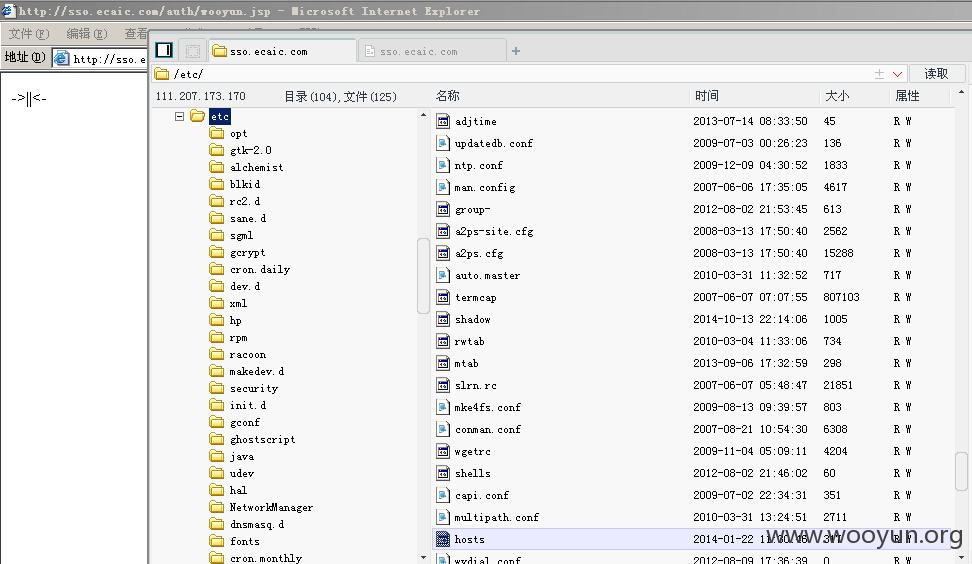Select the ntp.conf file icon
The width and height of the screenshot is (972, 564).
tap(443, 165)
